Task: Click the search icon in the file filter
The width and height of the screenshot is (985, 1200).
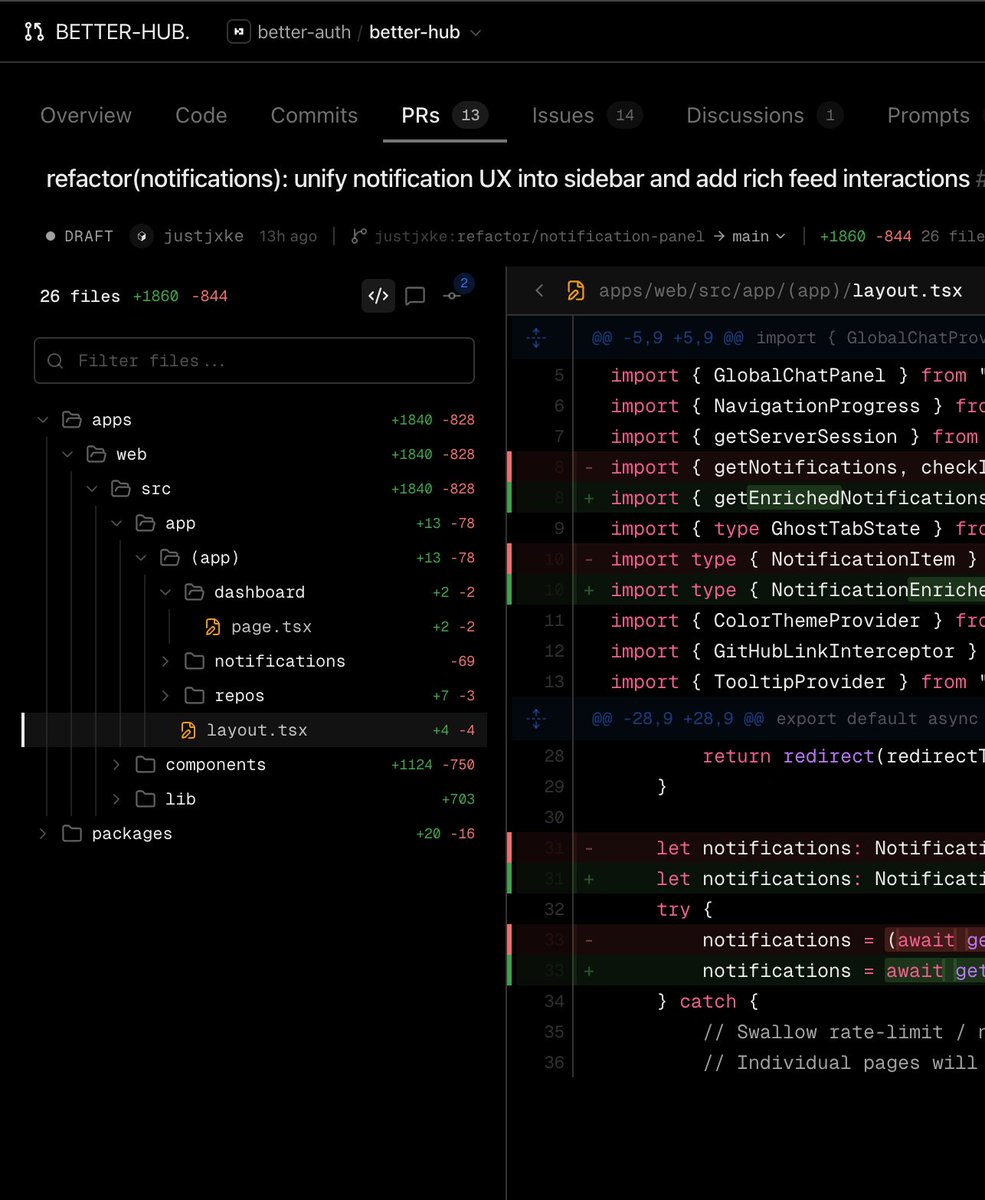Action: coord(56,360)
